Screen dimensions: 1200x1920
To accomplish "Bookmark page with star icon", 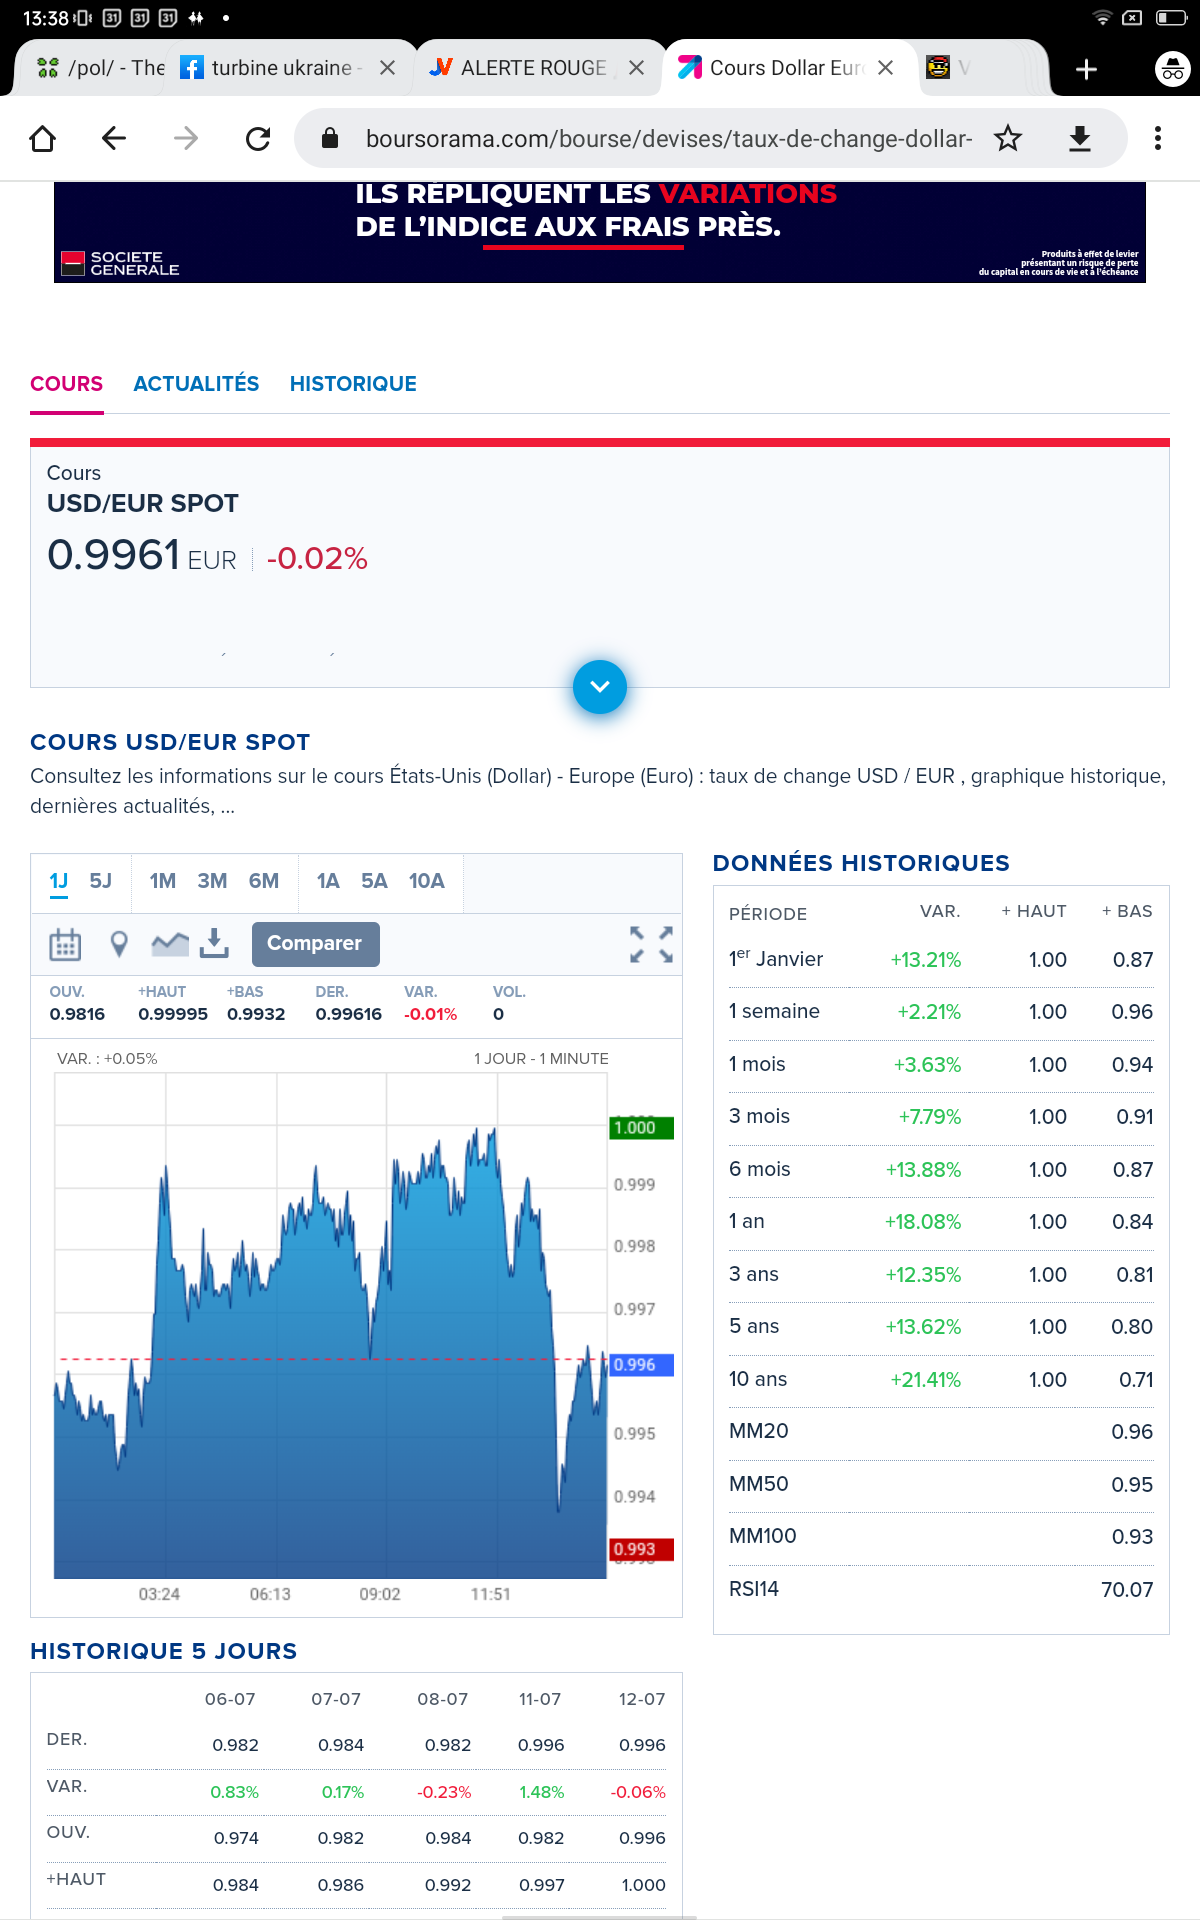I will (1008, 138).
